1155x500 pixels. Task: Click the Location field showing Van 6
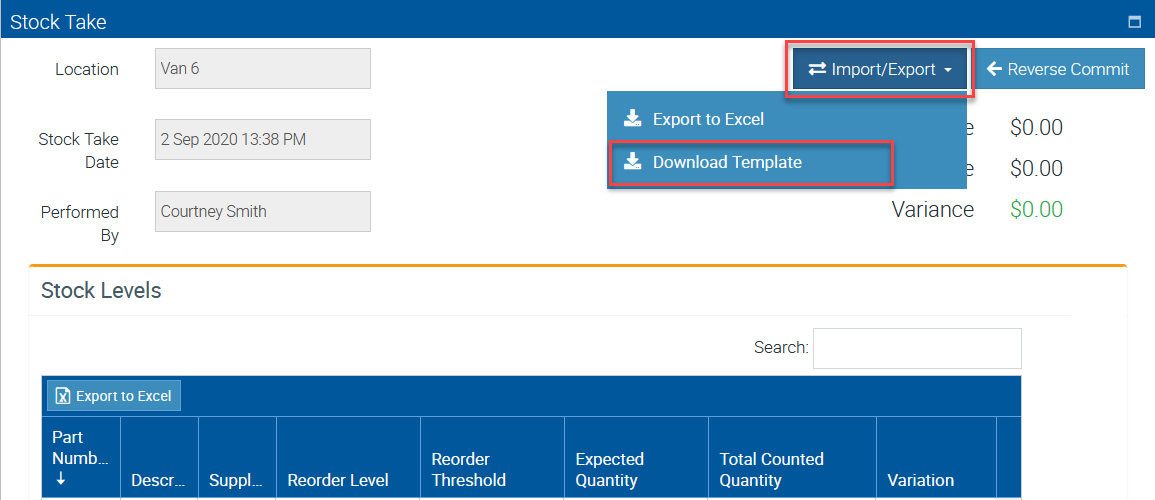click(263, 69)
